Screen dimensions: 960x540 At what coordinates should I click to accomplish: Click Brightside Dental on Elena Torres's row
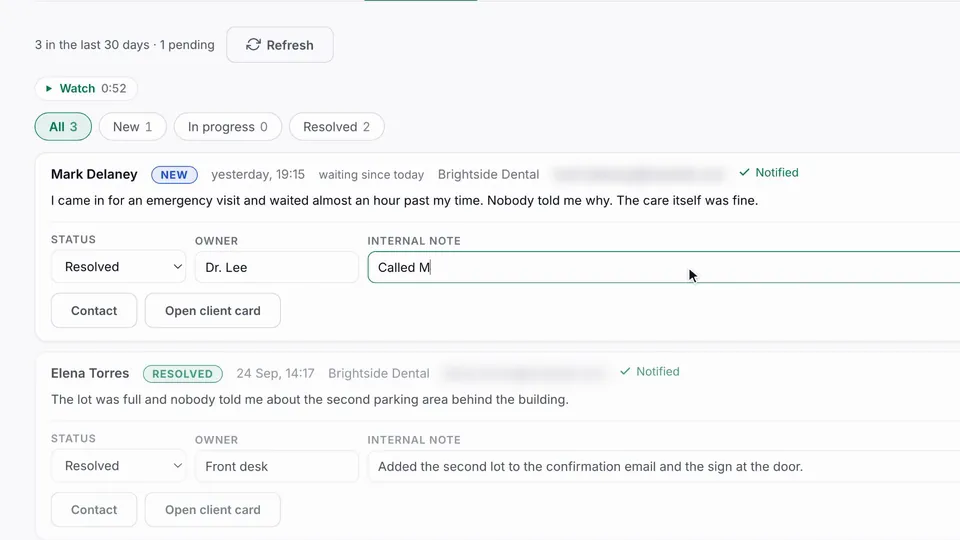click(379, 373)
